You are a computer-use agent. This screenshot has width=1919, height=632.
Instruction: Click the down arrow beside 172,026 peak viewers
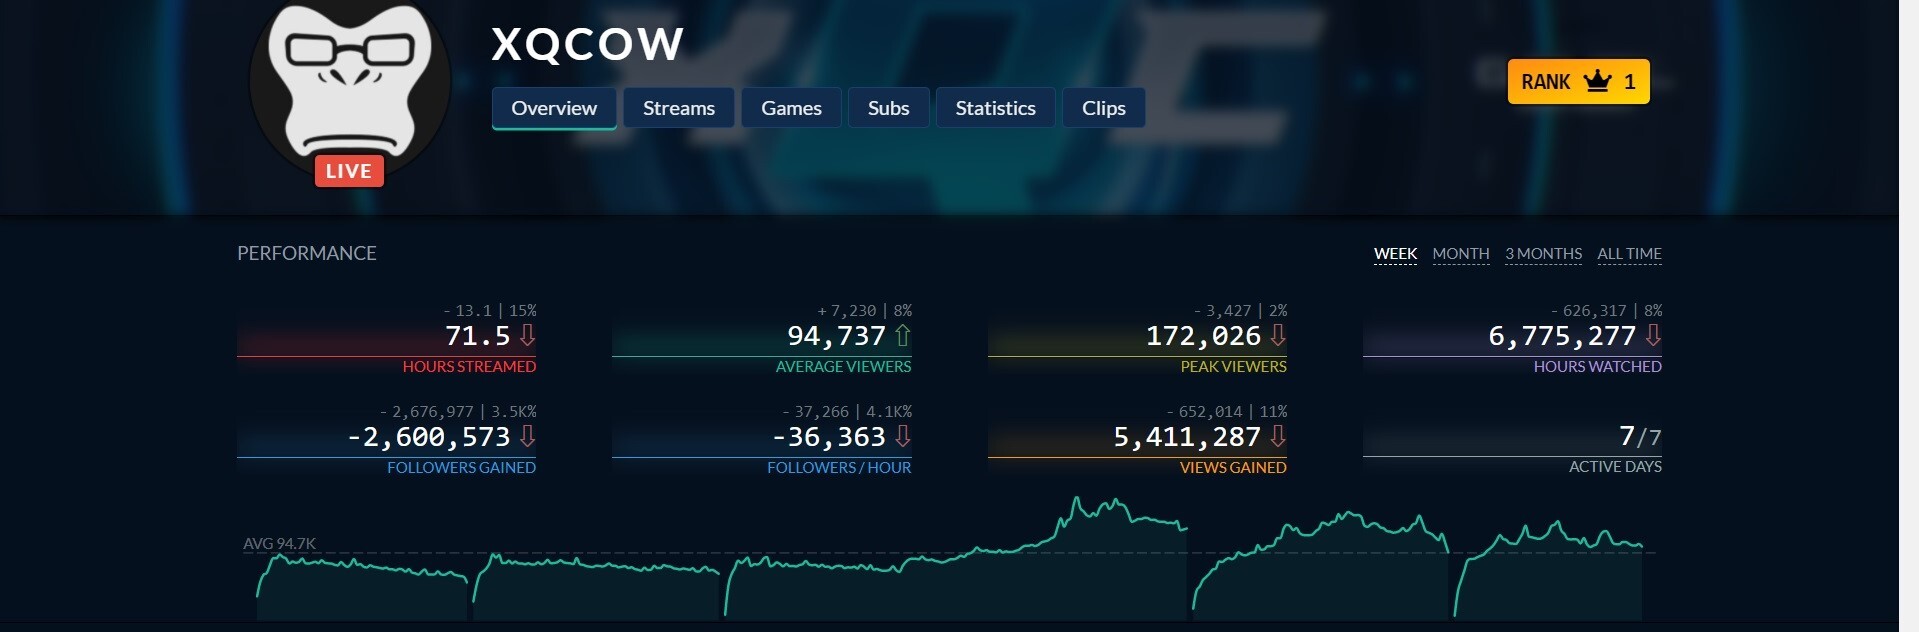[1278, 336]
